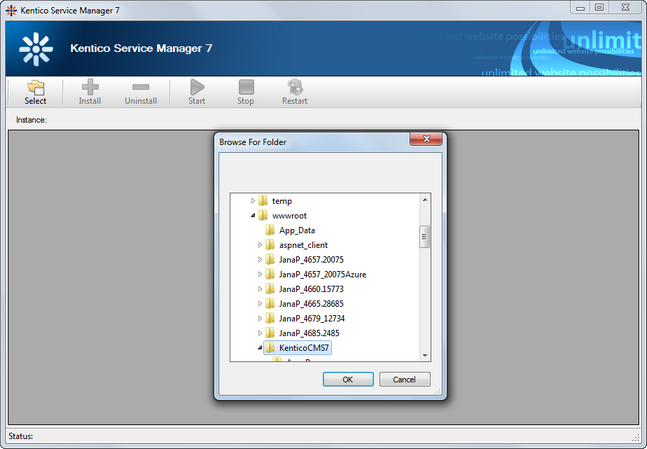647x449 pixels.
Task: Expand the JanaP_4665.28685 folder node
Action: click(260, 303)
